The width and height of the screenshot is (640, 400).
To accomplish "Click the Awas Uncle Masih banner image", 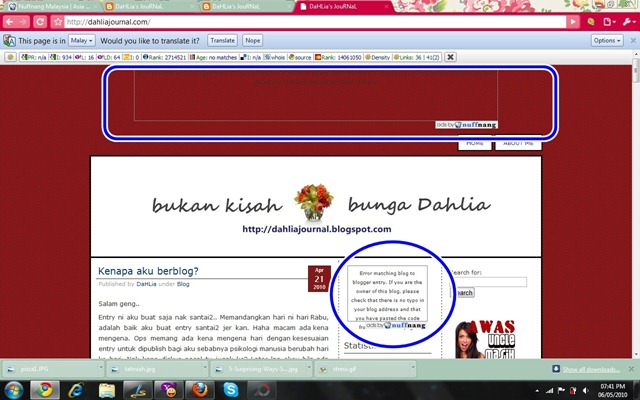I will point(486,340).
